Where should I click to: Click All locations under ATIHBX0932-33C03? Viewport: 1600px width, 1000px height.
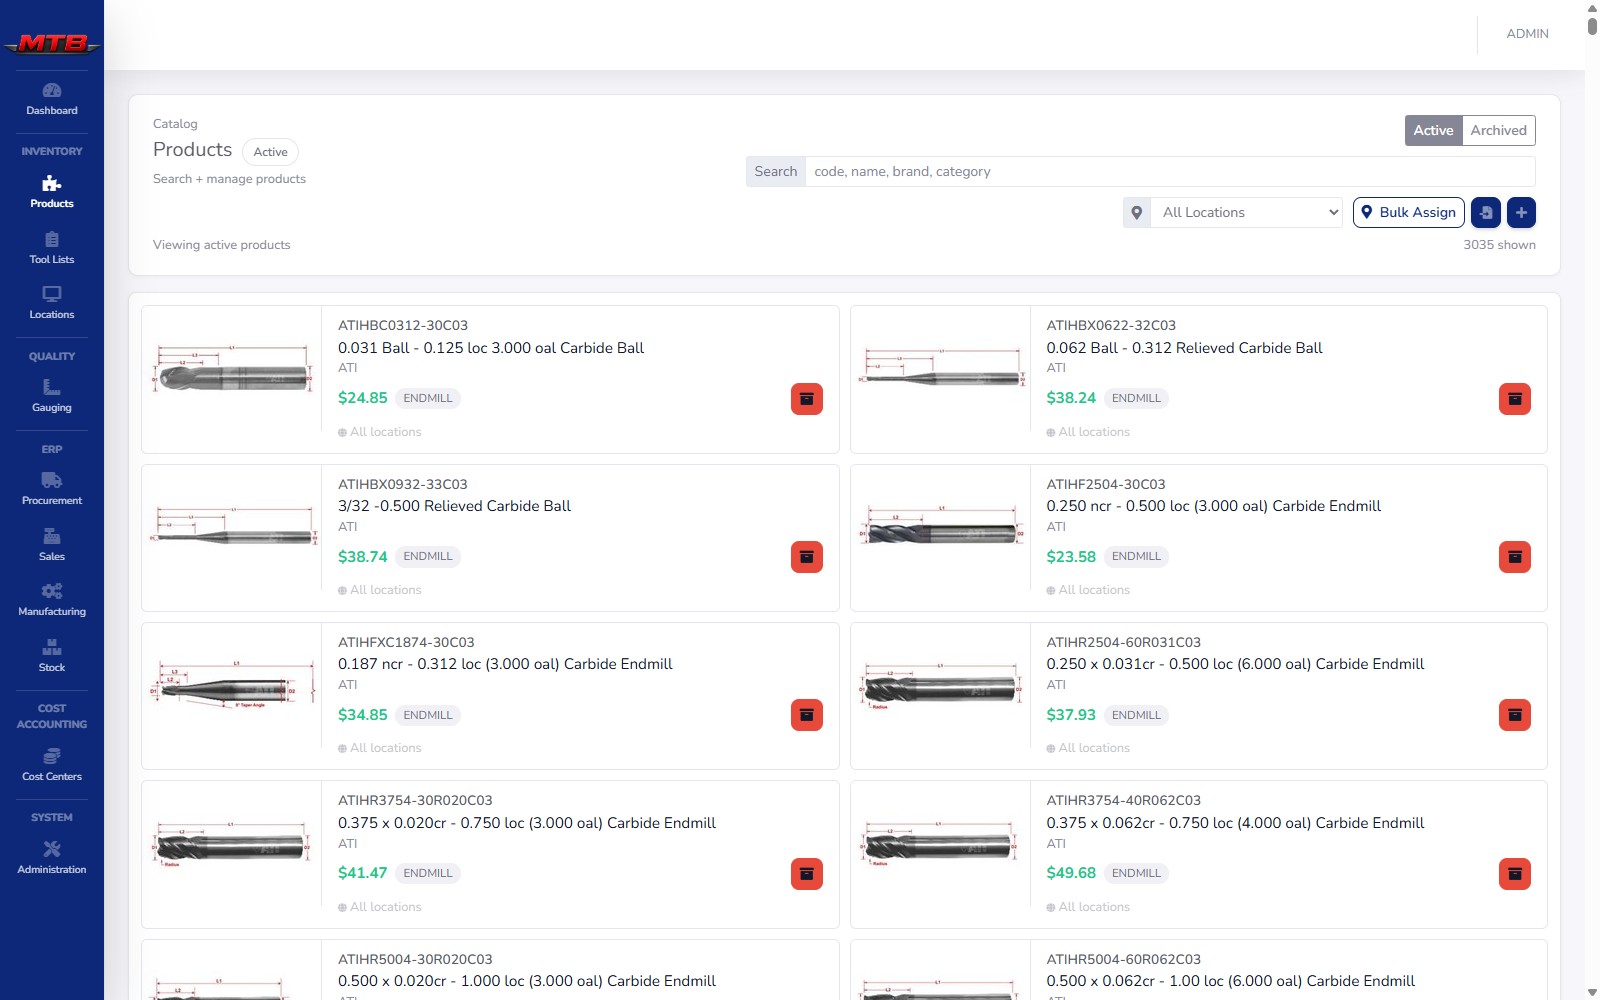coord(380,590)
